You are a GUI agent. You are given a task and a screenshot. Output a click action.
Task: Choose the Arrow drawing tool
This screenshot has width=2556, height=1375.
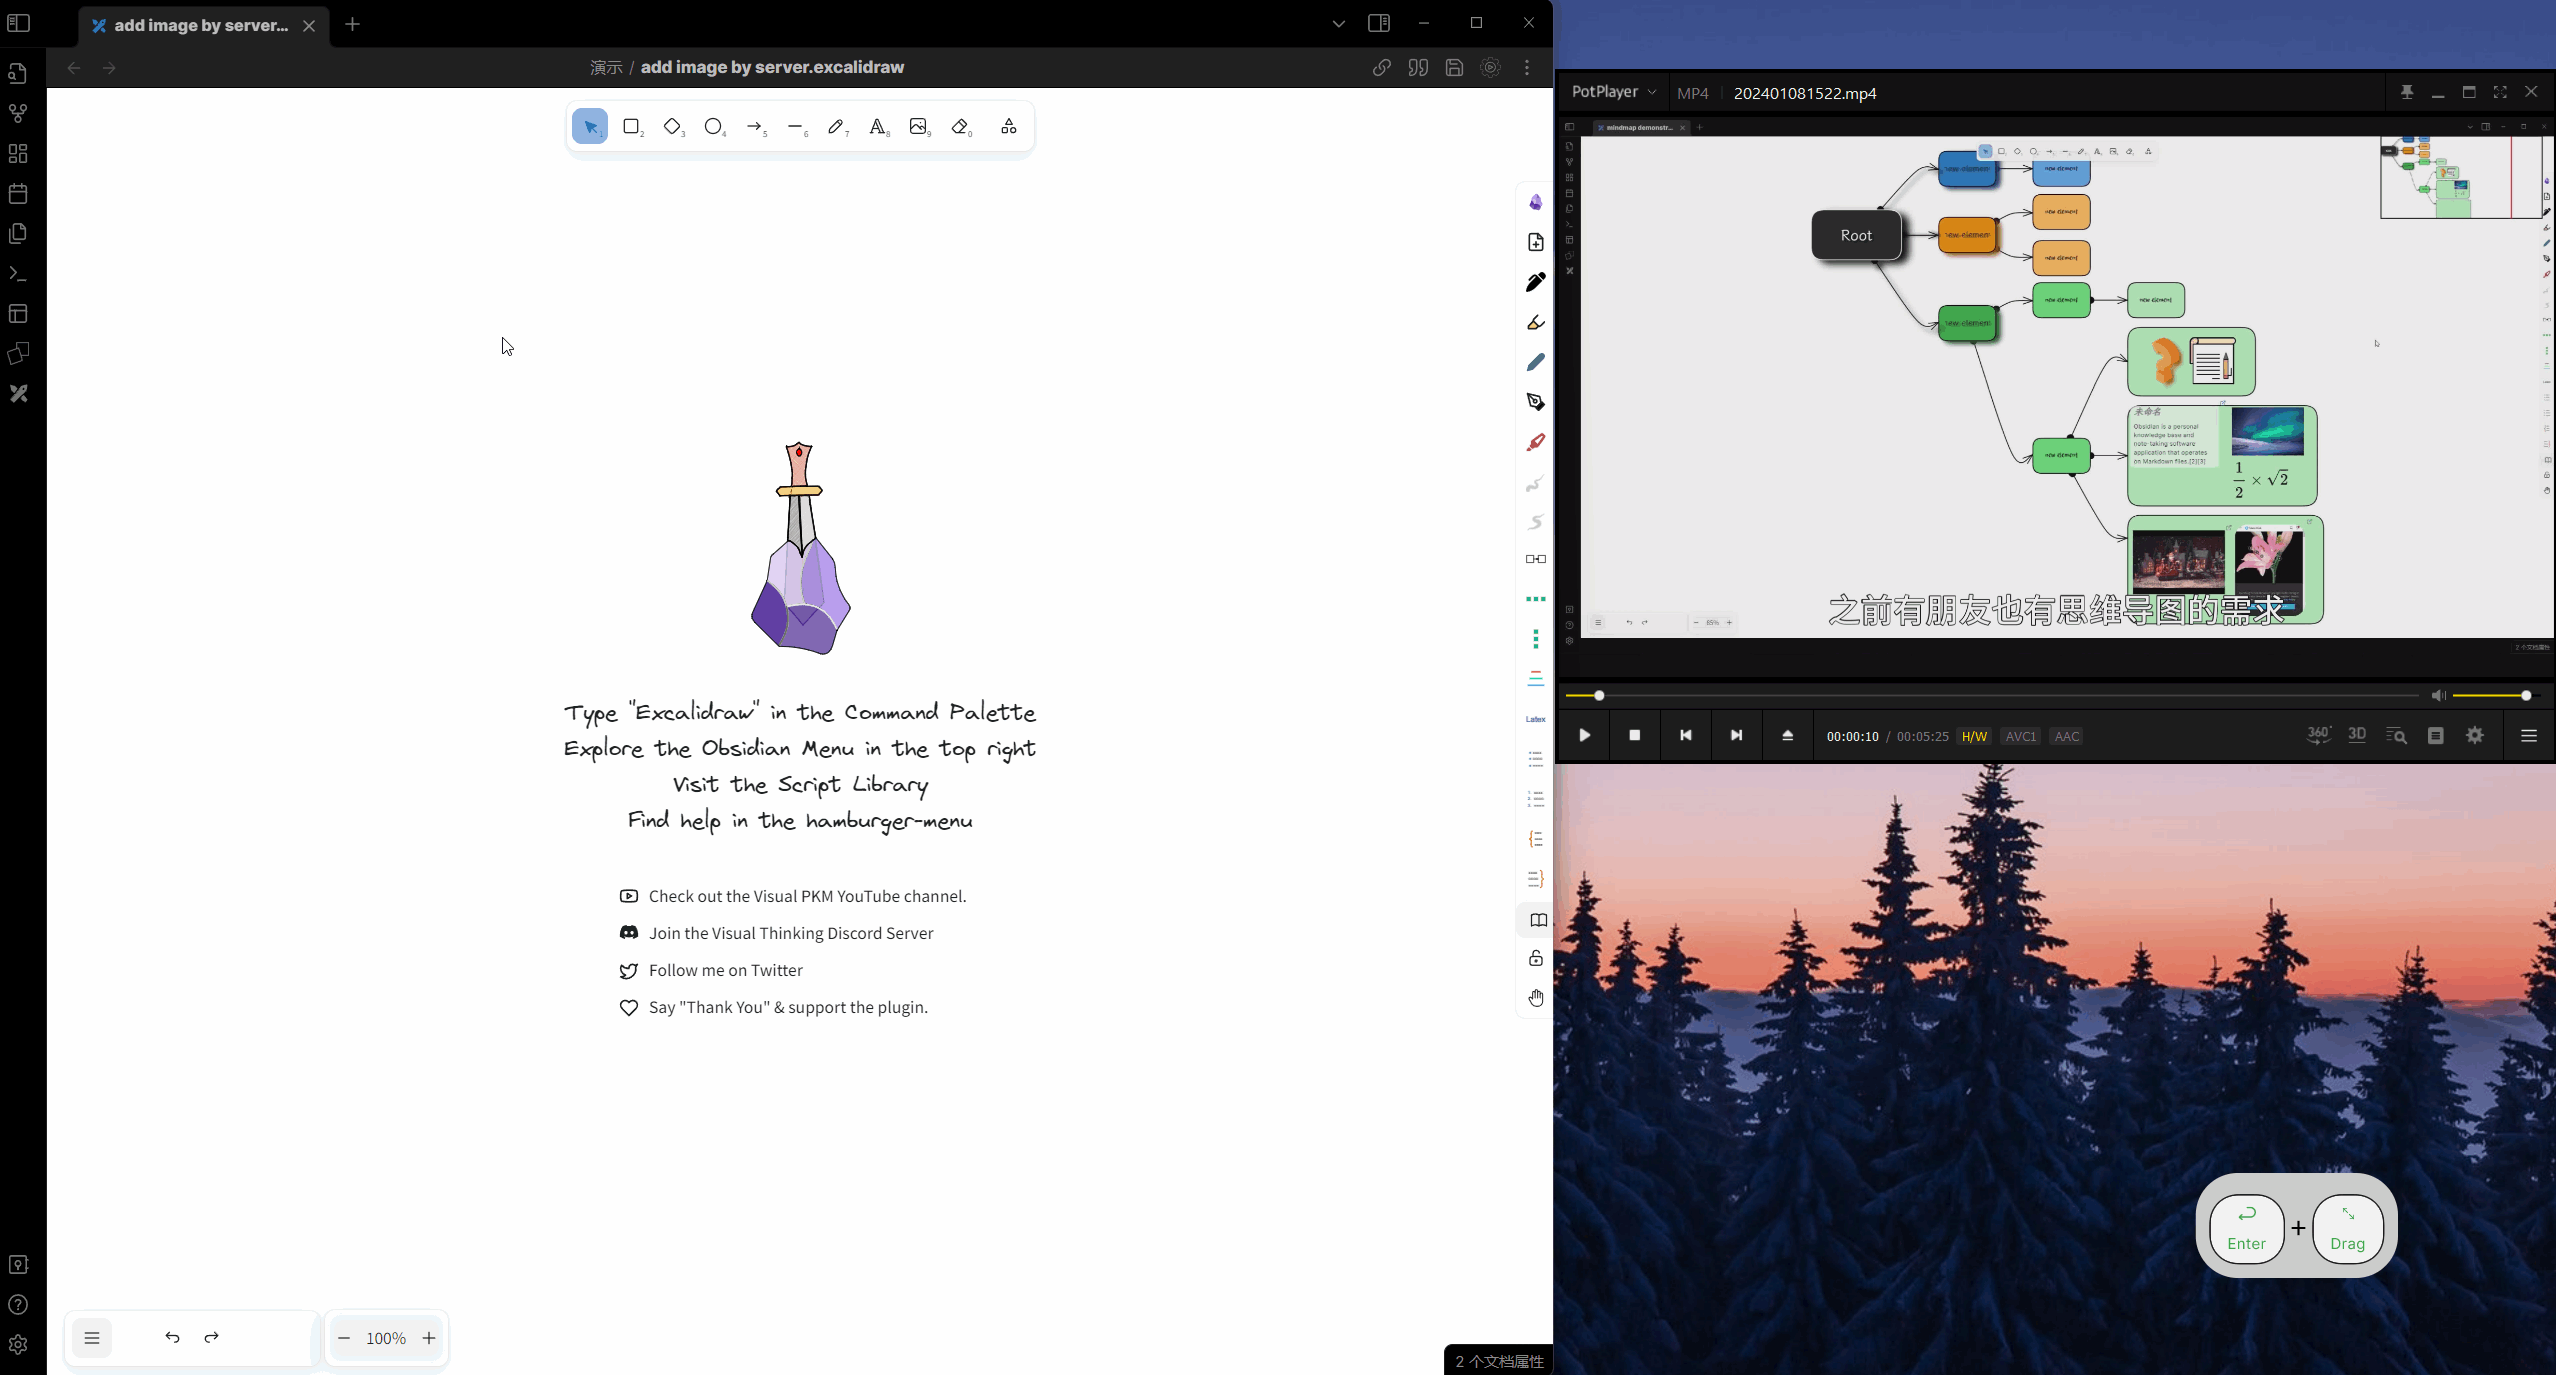[754, 127]
